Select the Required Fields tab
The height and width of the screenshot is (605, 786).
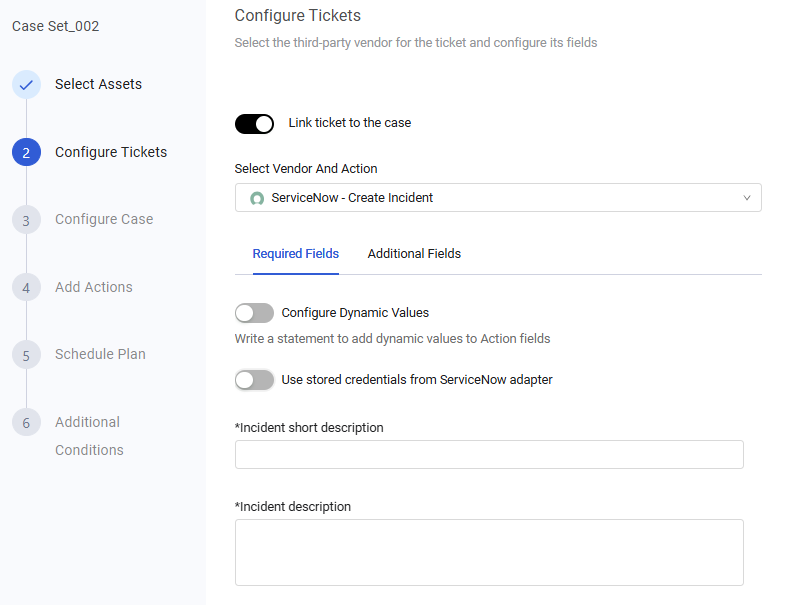pyautogui.click(x=295, y=254)
